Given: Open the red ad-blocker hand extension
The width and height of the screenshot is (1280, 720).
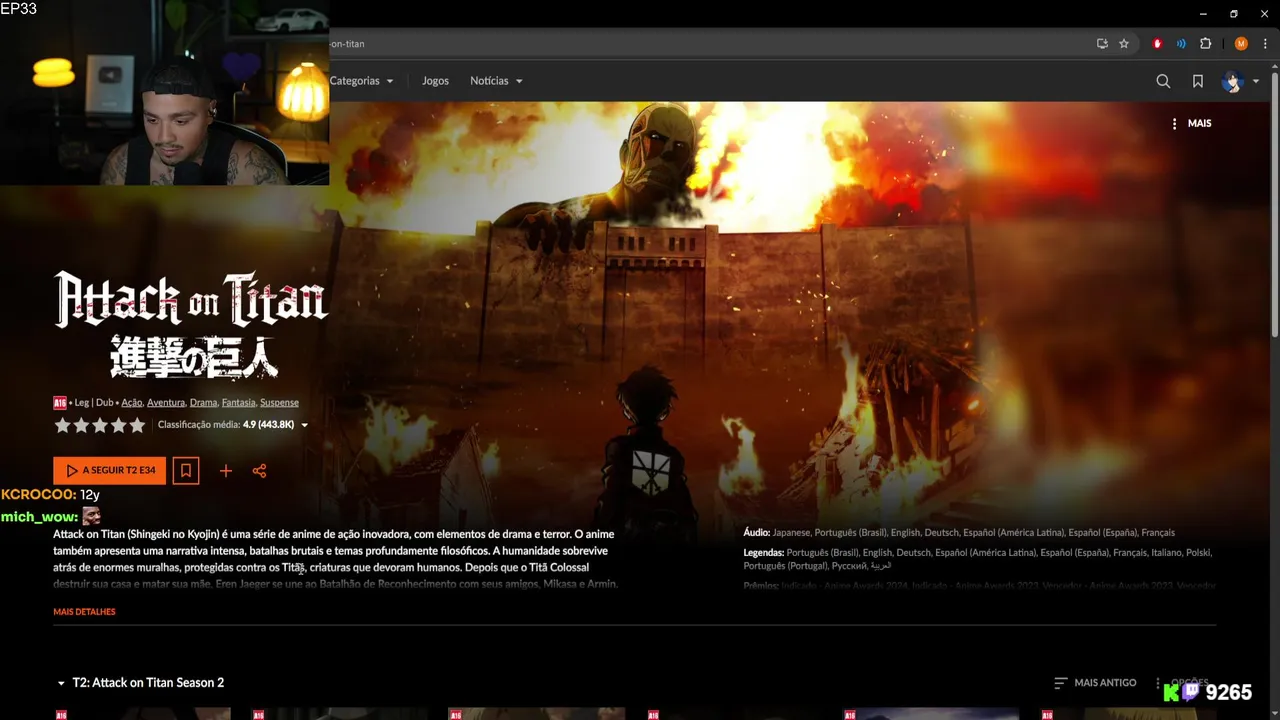Looking at the screenshot, I should 1157,44.
